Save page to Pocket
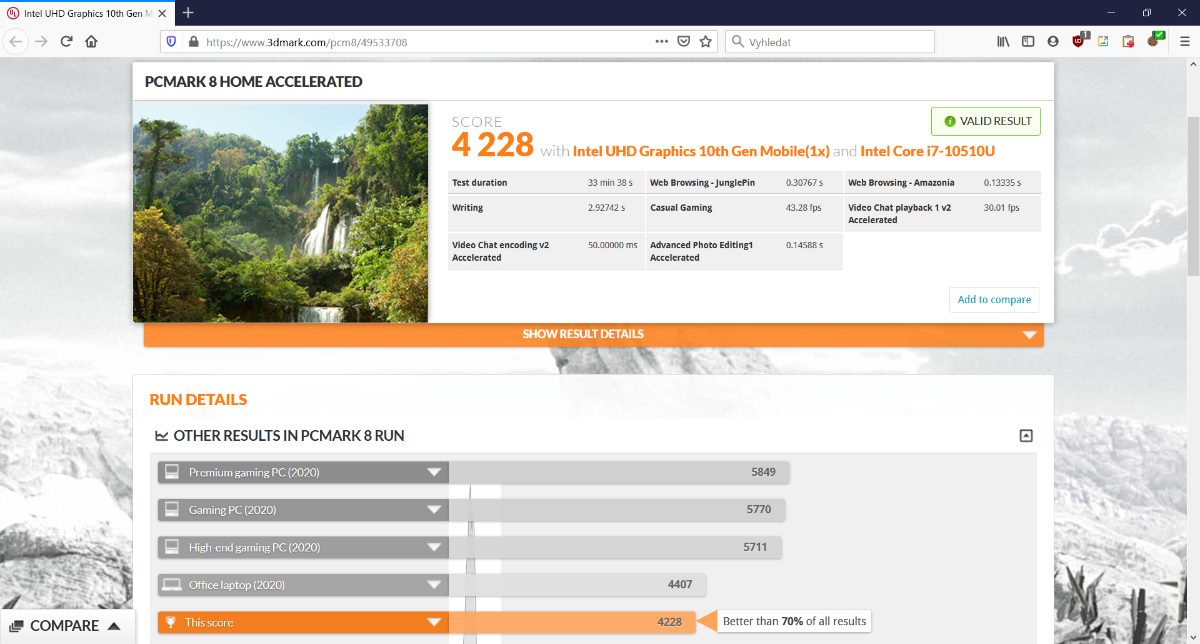The height and width of the screenshot is (644, 1200). coord(684,42)
